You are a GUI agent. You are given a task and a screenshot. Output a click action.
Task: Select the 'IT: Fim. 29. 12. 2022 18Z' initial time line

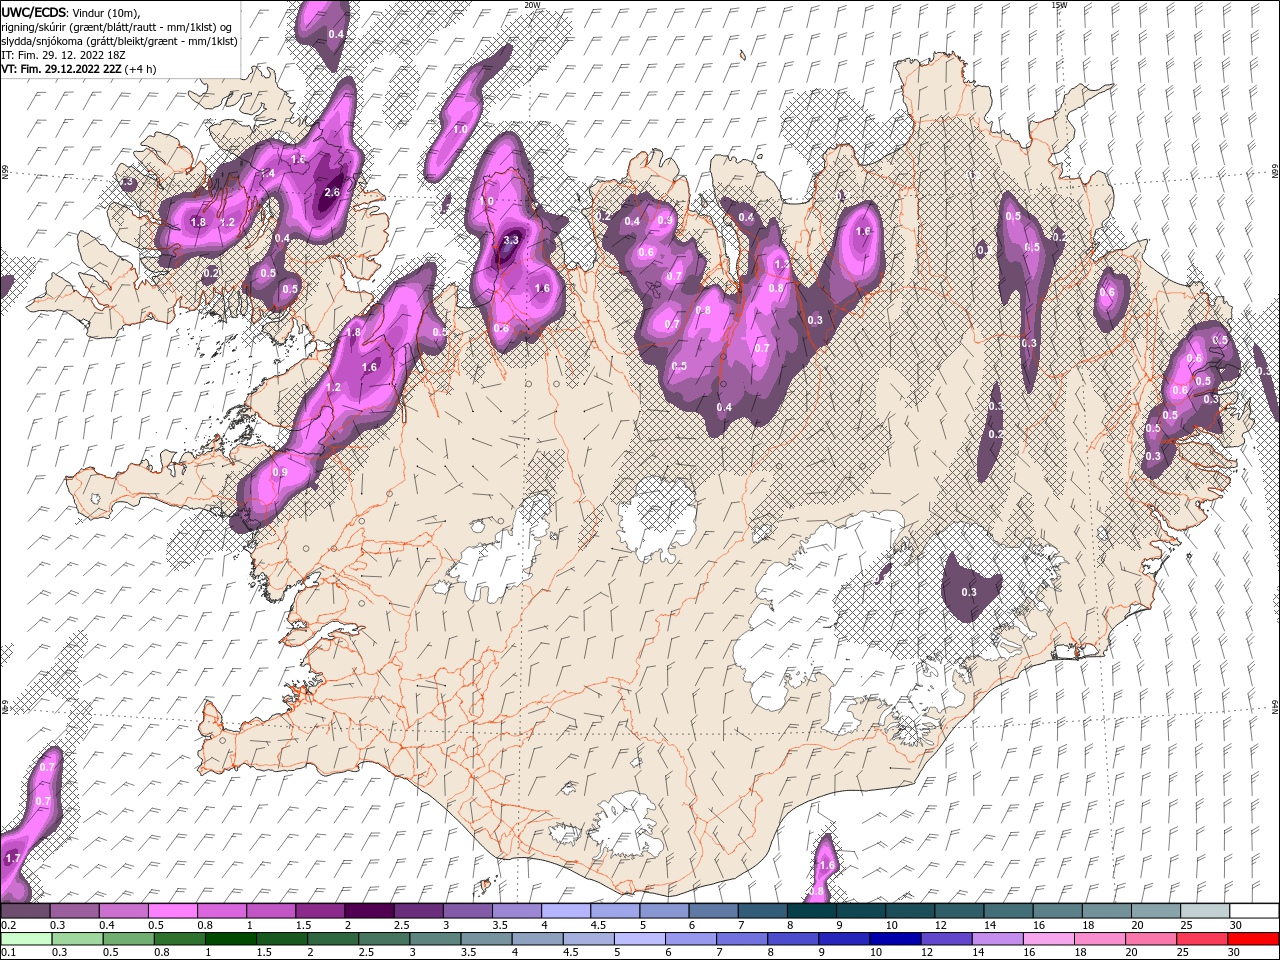(64, 55)
